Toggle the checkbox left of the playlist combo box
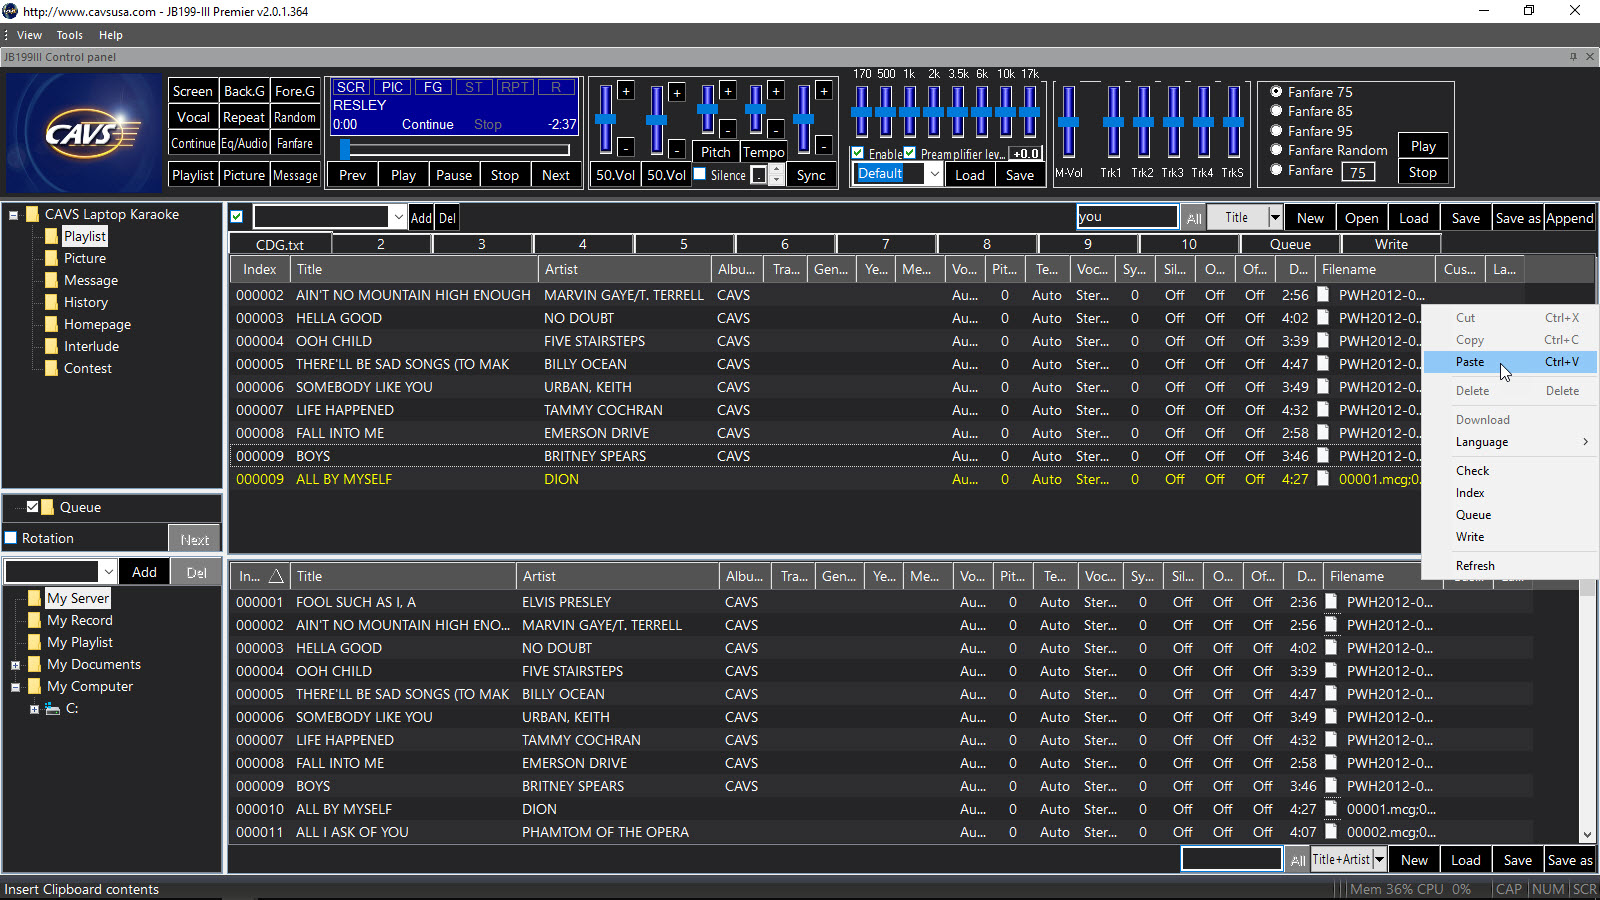Viewport: 1600px width, 900px height. pyautogui.click(x=237, y=217)
